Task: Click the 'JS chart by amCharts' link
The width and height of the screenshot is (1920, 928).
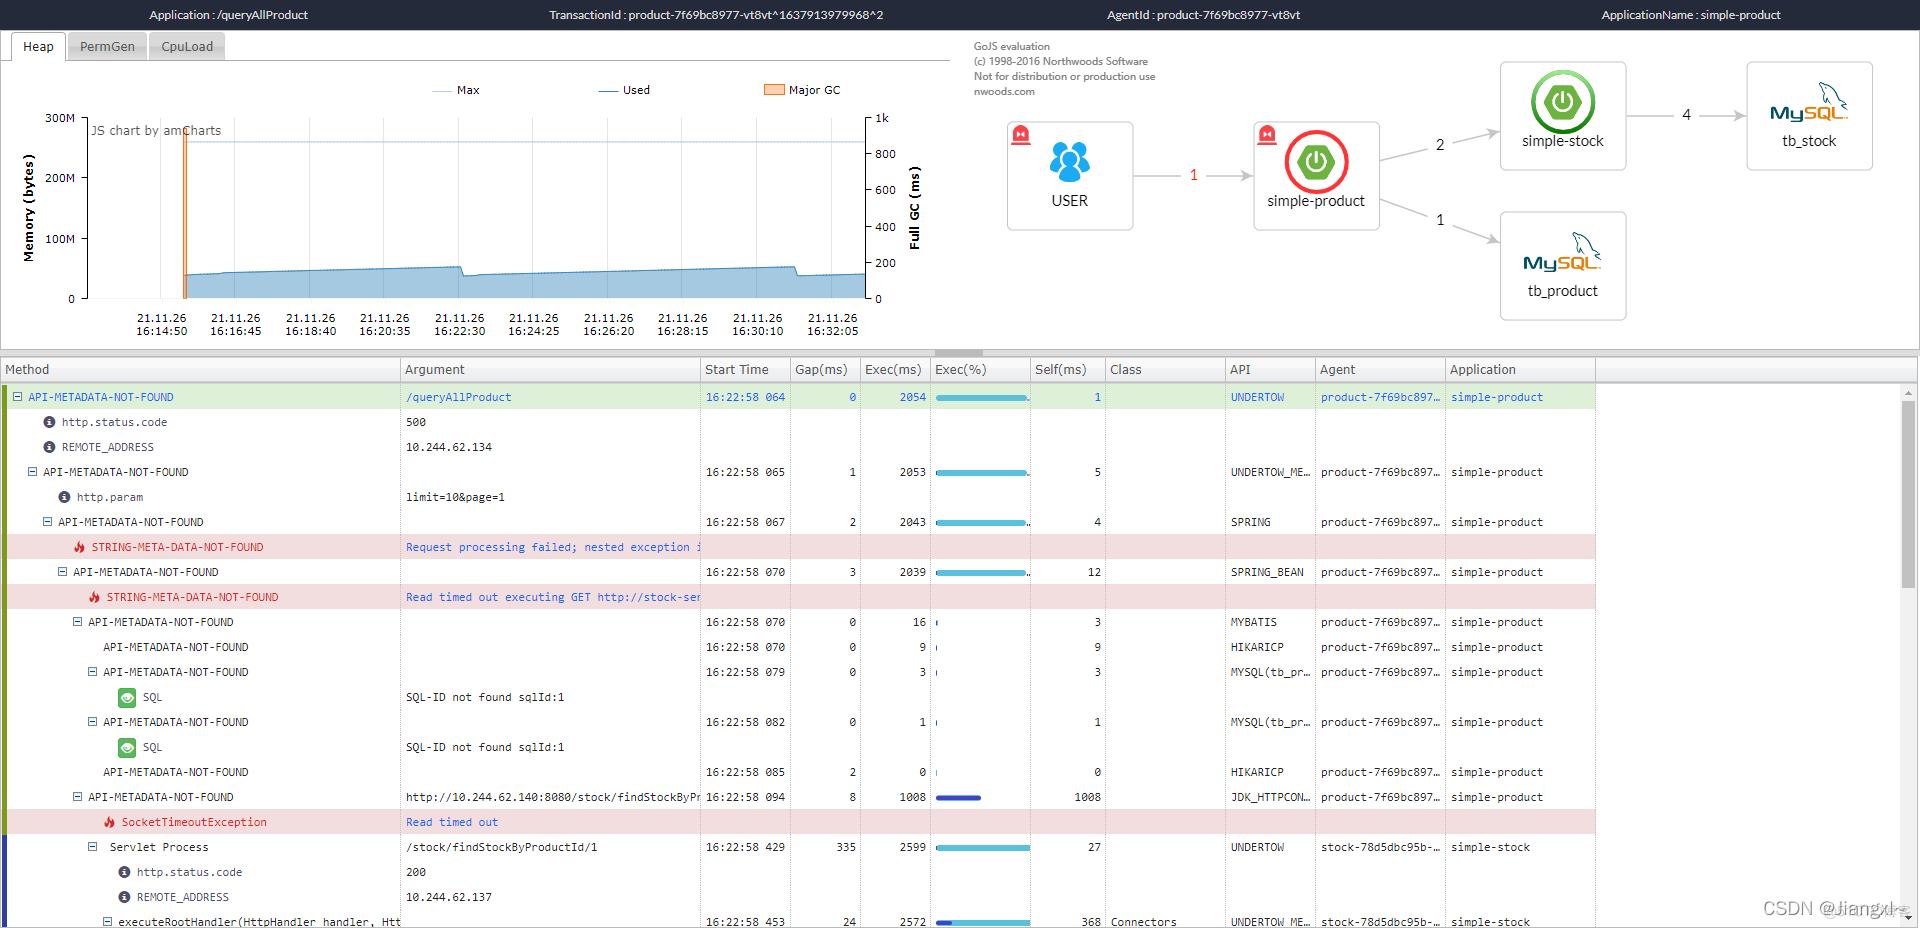Action: (156, 130)
